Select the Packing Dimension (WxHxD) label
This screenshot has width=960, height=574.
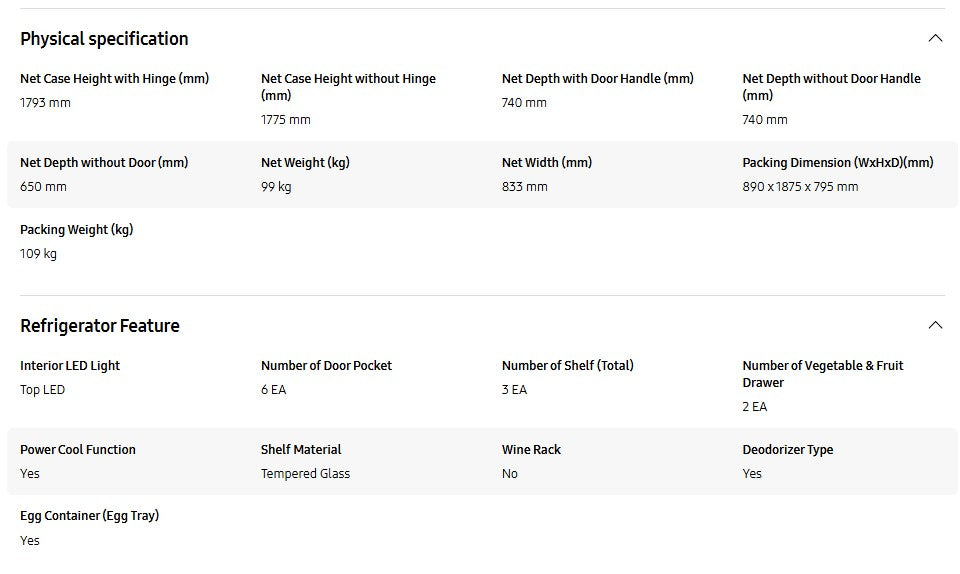pyautogui.click(x=837, y=163)
